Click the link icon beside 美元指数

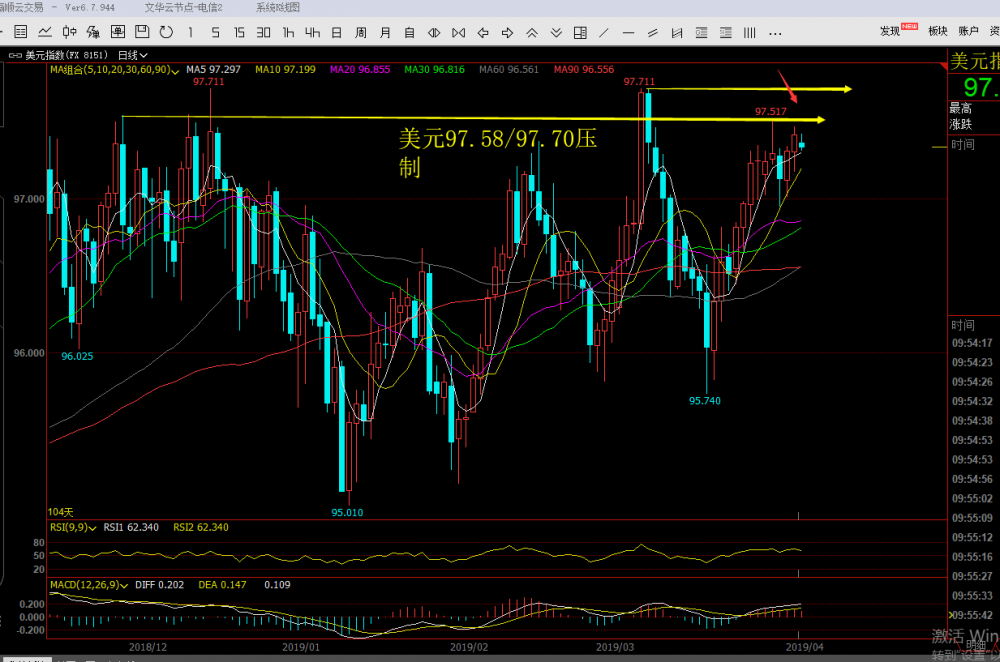pos(15,55)
